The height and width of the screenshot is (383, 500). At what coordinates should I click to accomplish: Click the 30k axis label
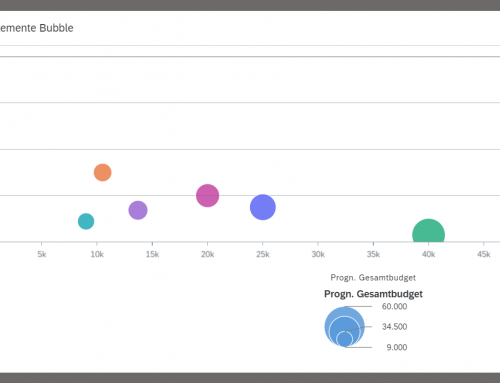point(318,254)
